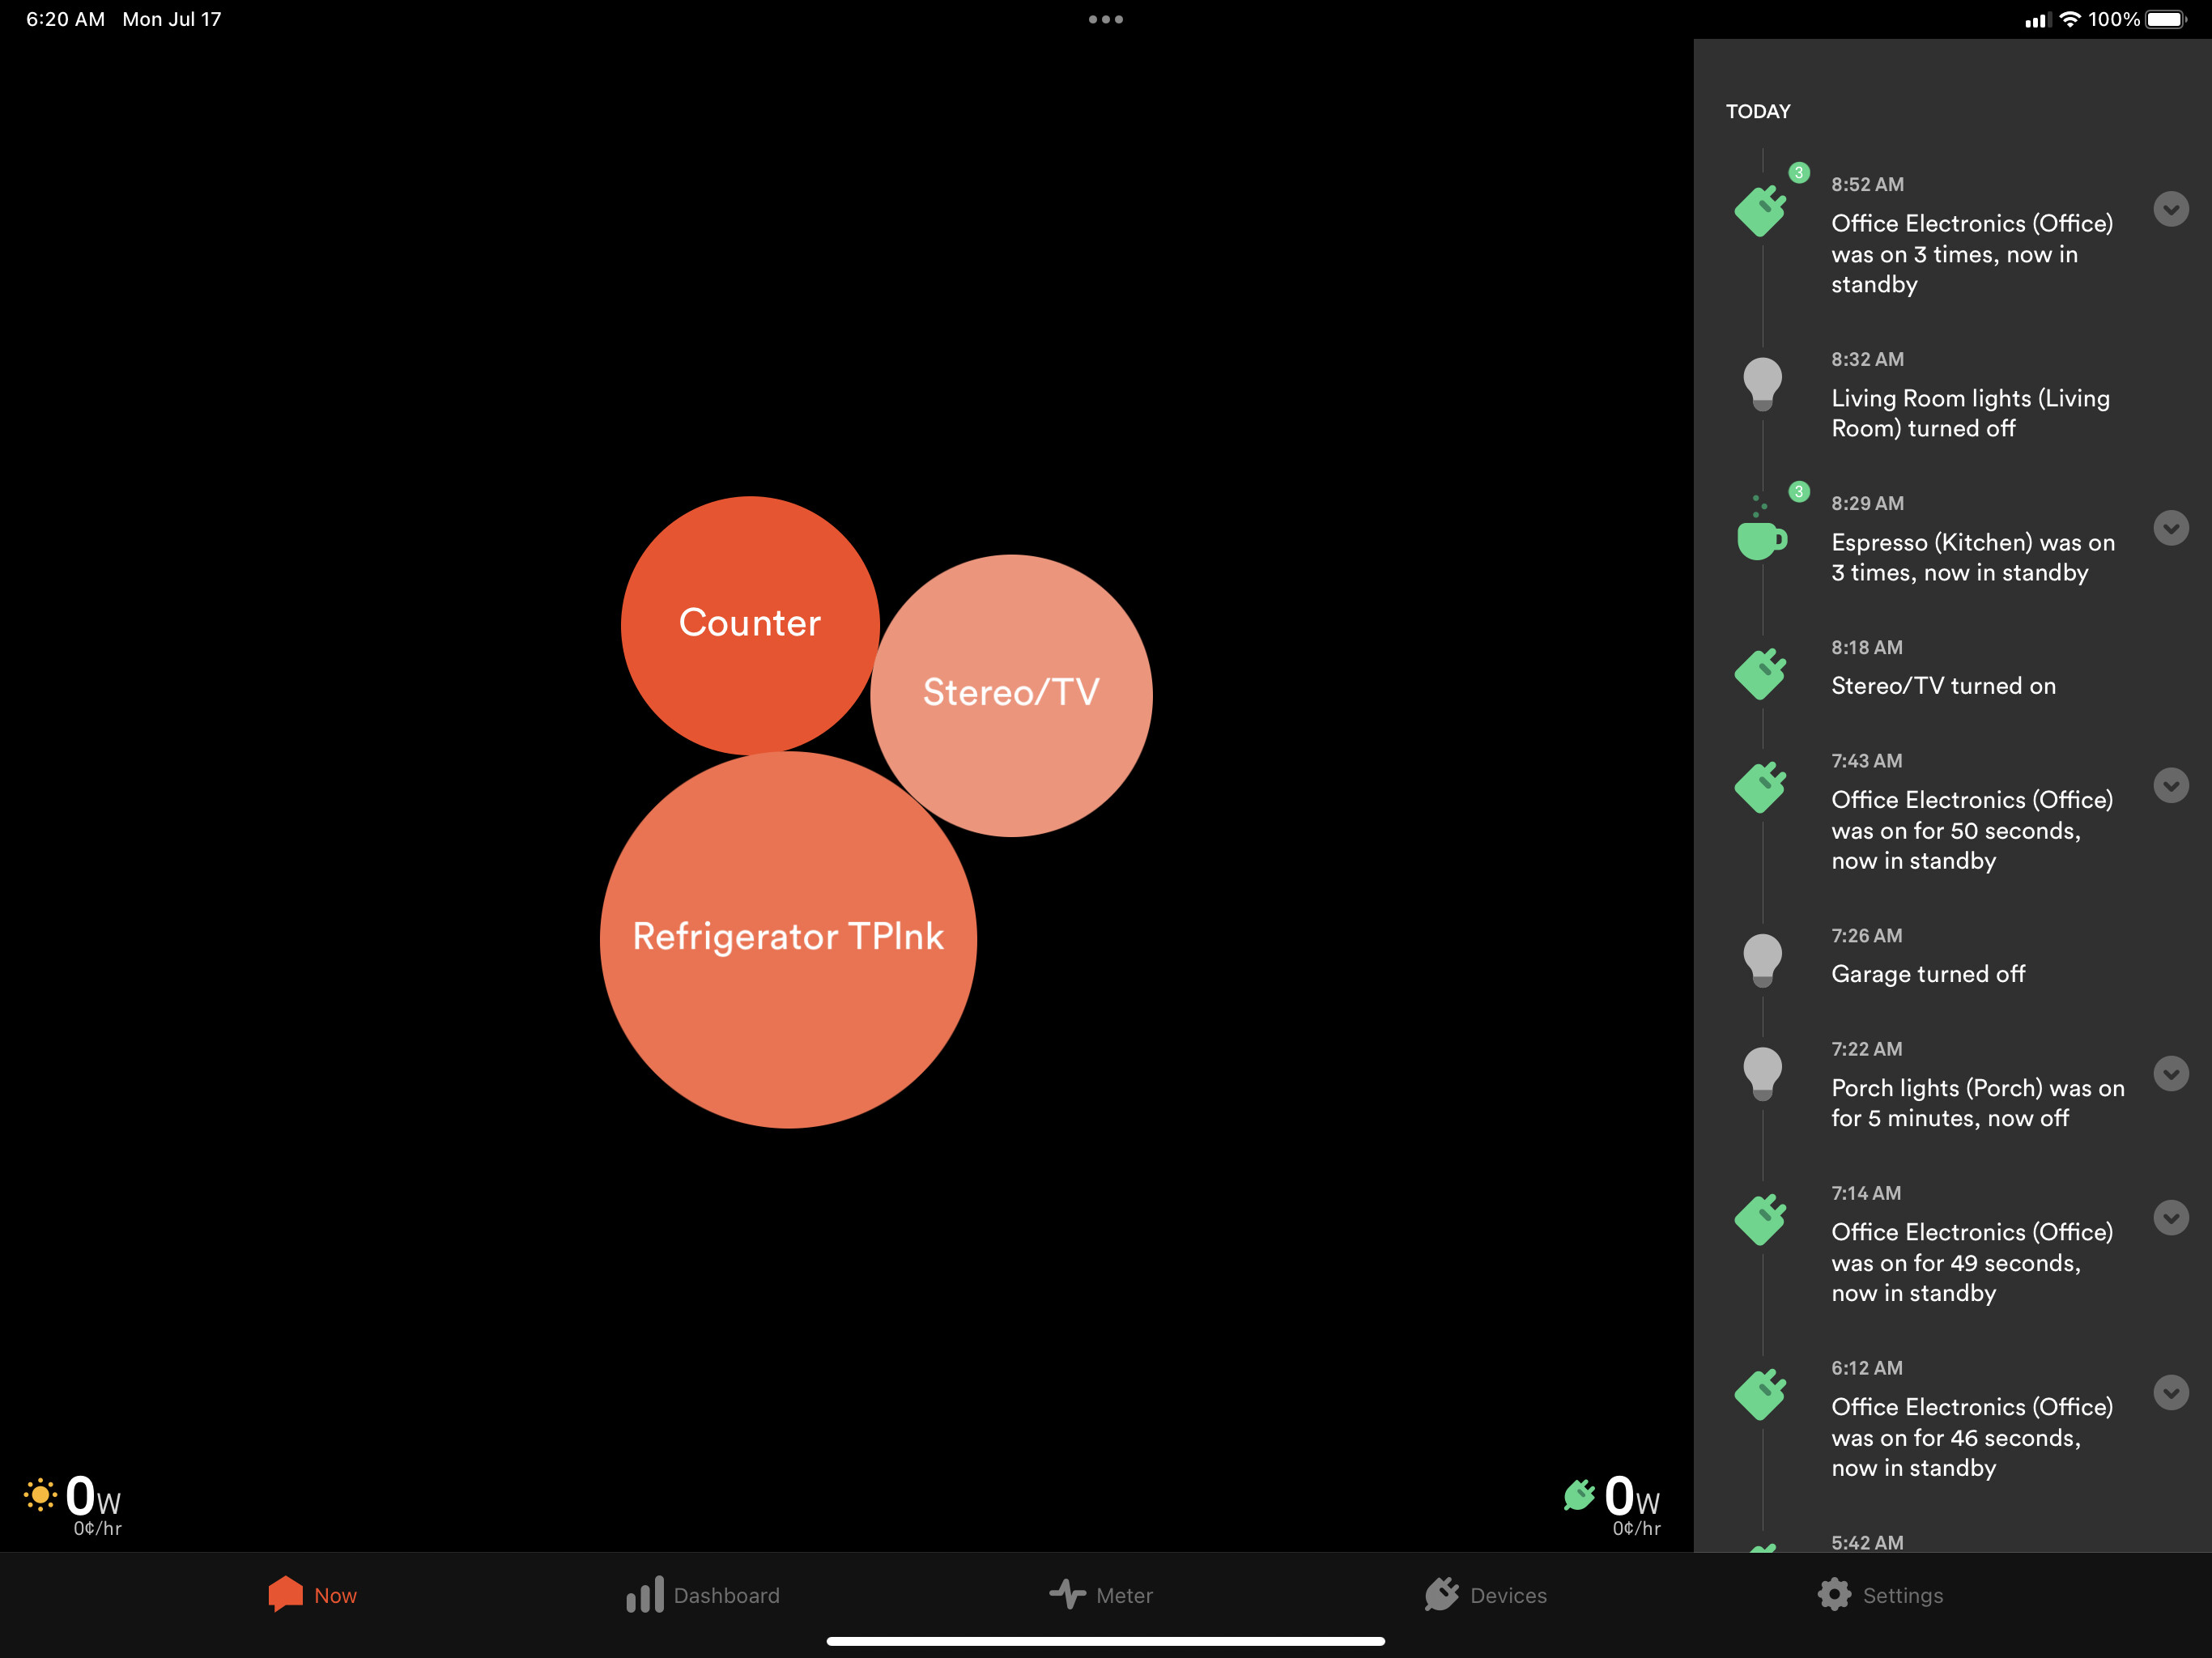
Task: Tap the Espresso coffee cup icon
Action: [1761, 539]
